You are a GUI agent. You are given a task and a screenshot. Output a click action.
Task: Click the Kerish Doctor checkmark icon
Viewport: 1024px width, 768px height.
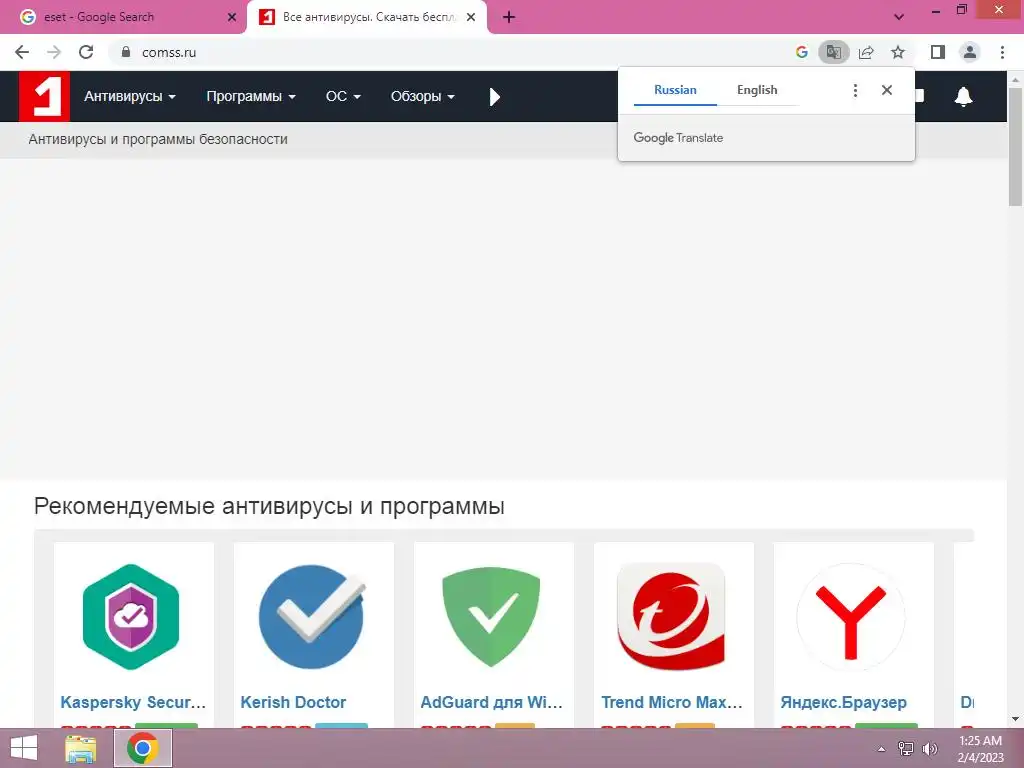click(x=312, y=616)
